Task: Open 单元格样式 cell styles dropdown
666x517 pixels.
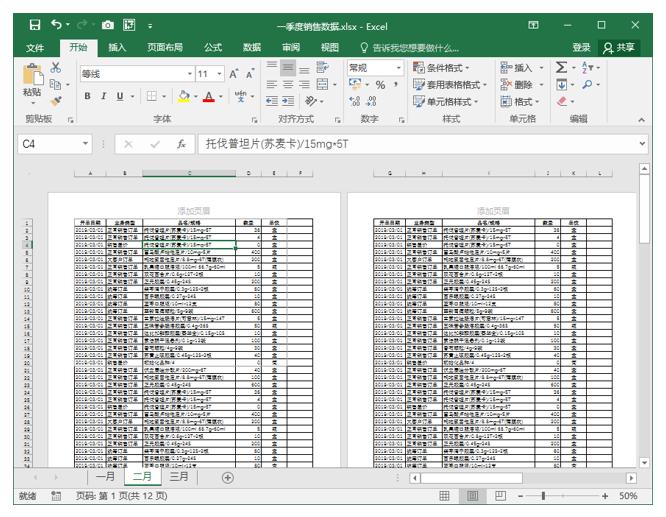Action: point(446,102)
